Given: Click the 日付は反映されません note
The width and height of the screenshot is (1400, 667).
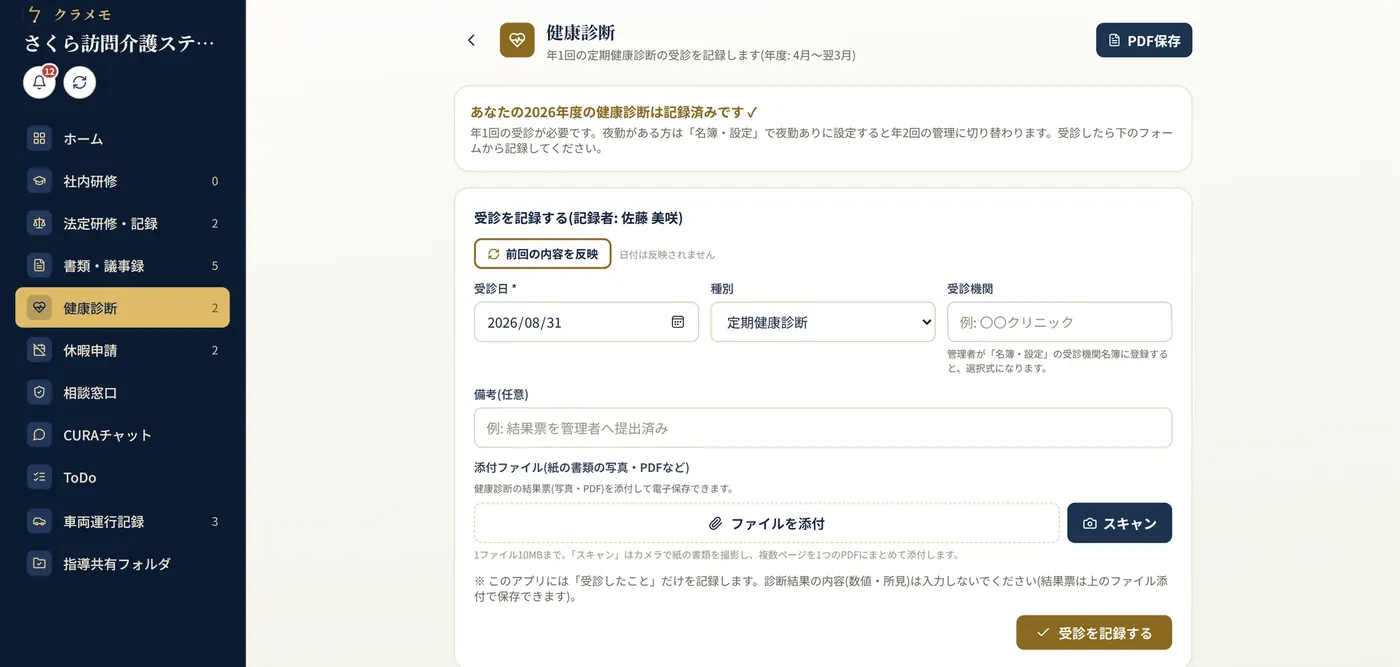Looking at the screenshot, I should coord(667,255).
